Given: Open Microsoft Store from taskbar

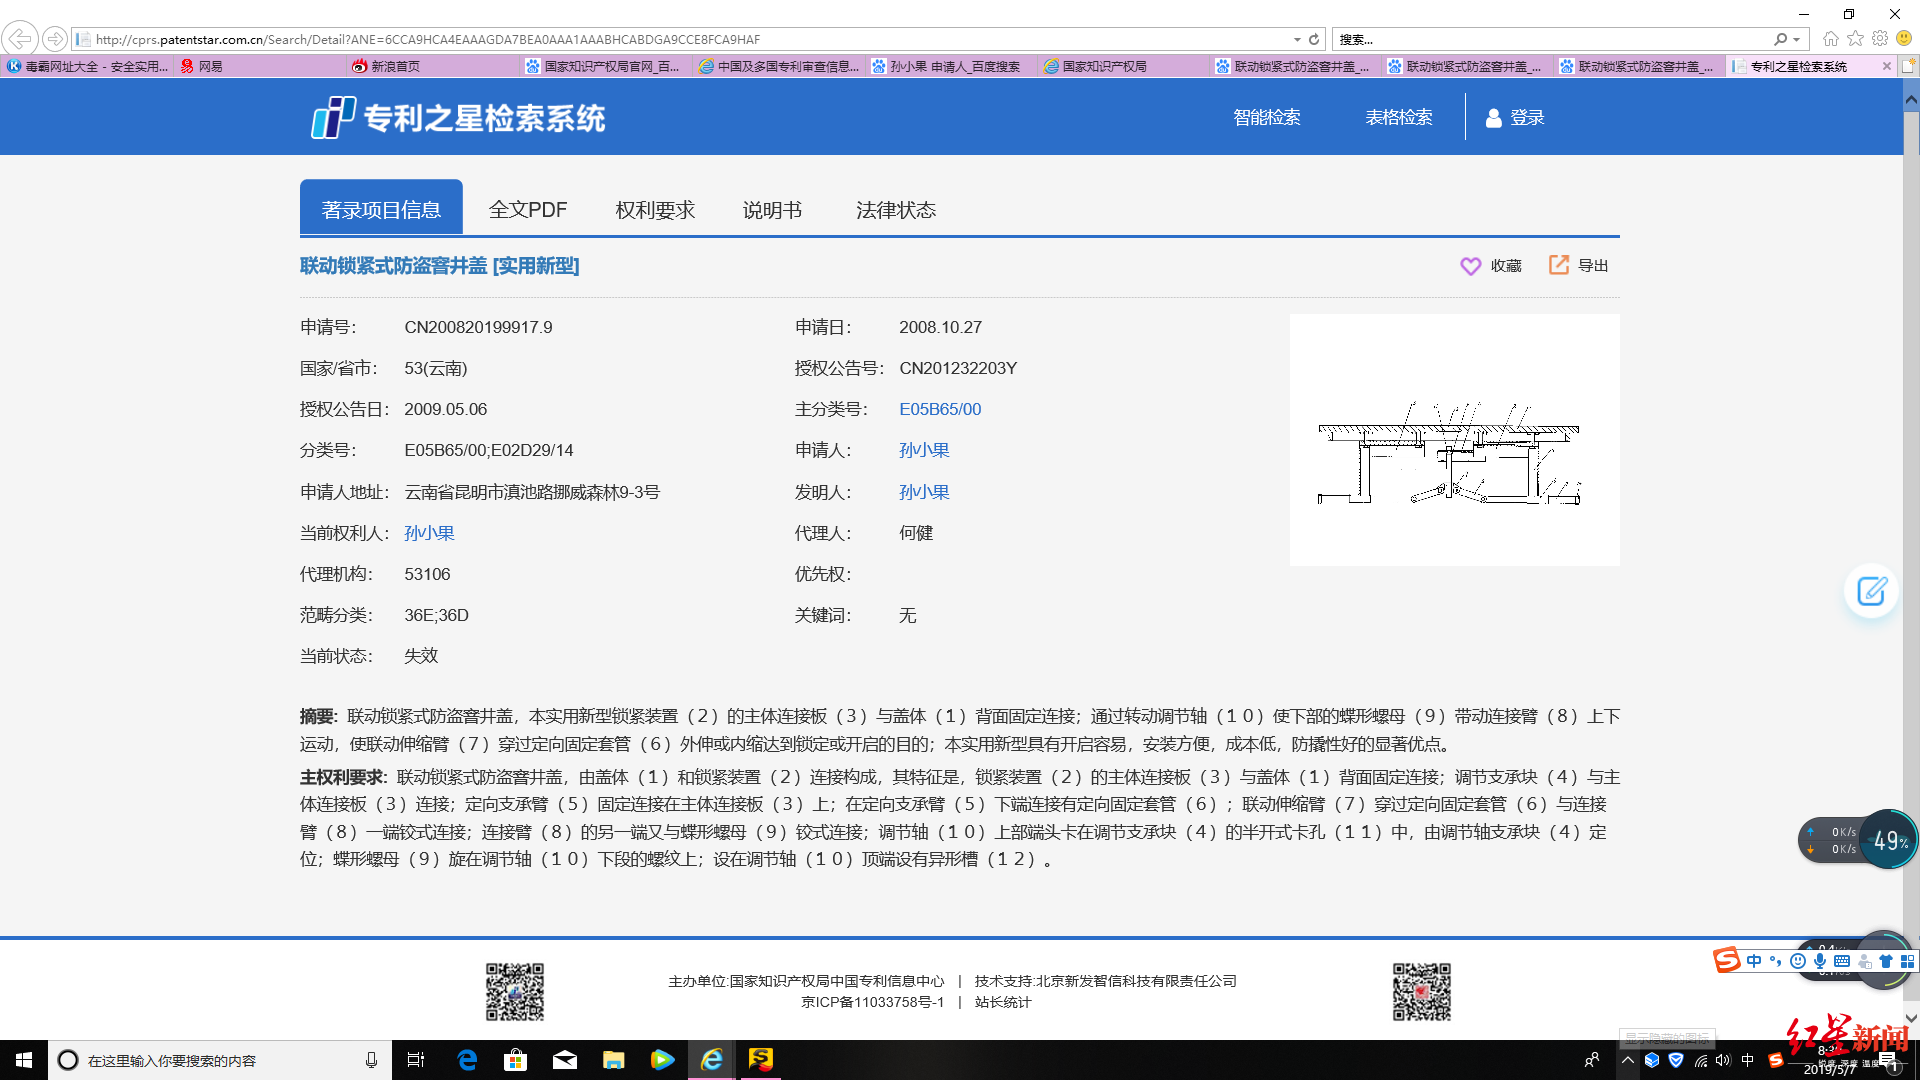Looking at the screenshot, I should click(x=515, y=1060).
